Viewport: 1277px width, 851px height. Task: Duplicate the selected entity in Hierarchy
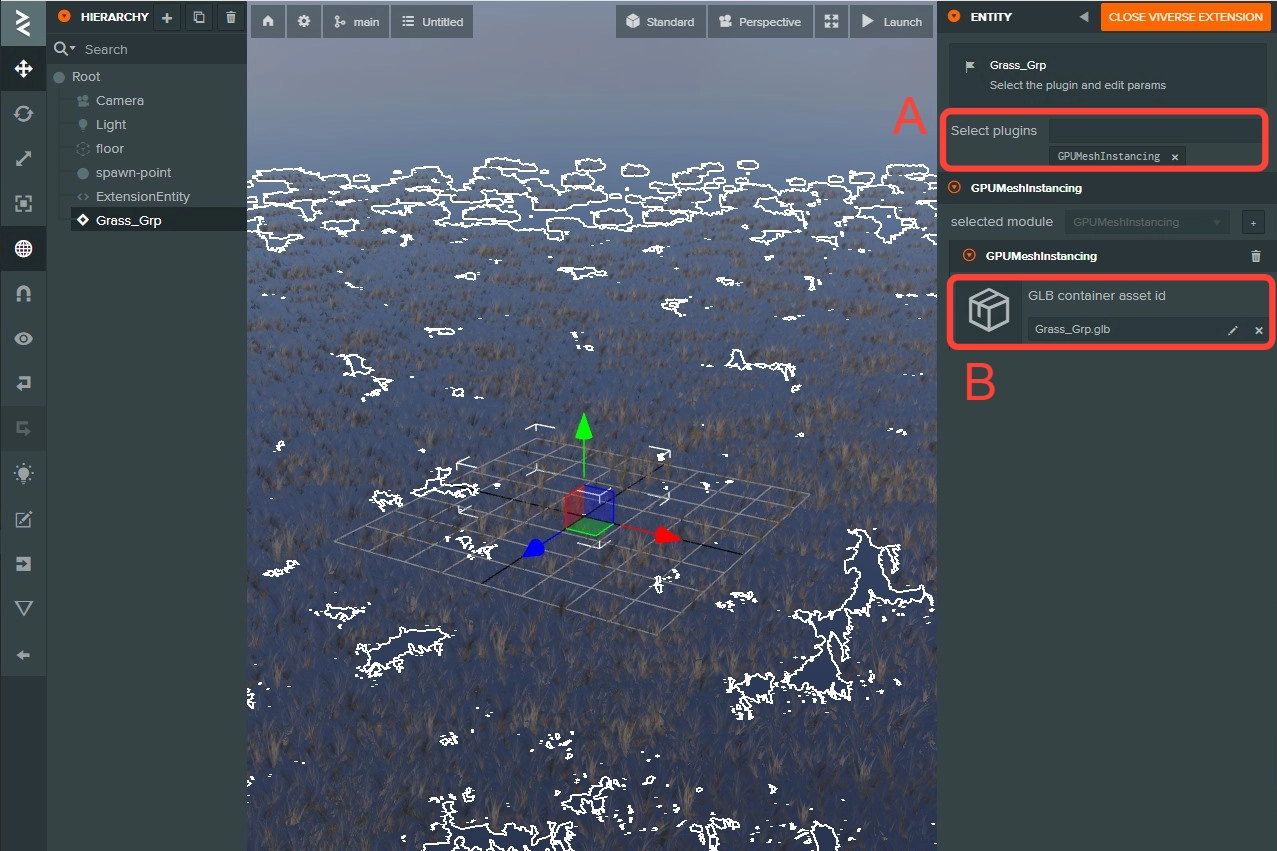point(199,17)
